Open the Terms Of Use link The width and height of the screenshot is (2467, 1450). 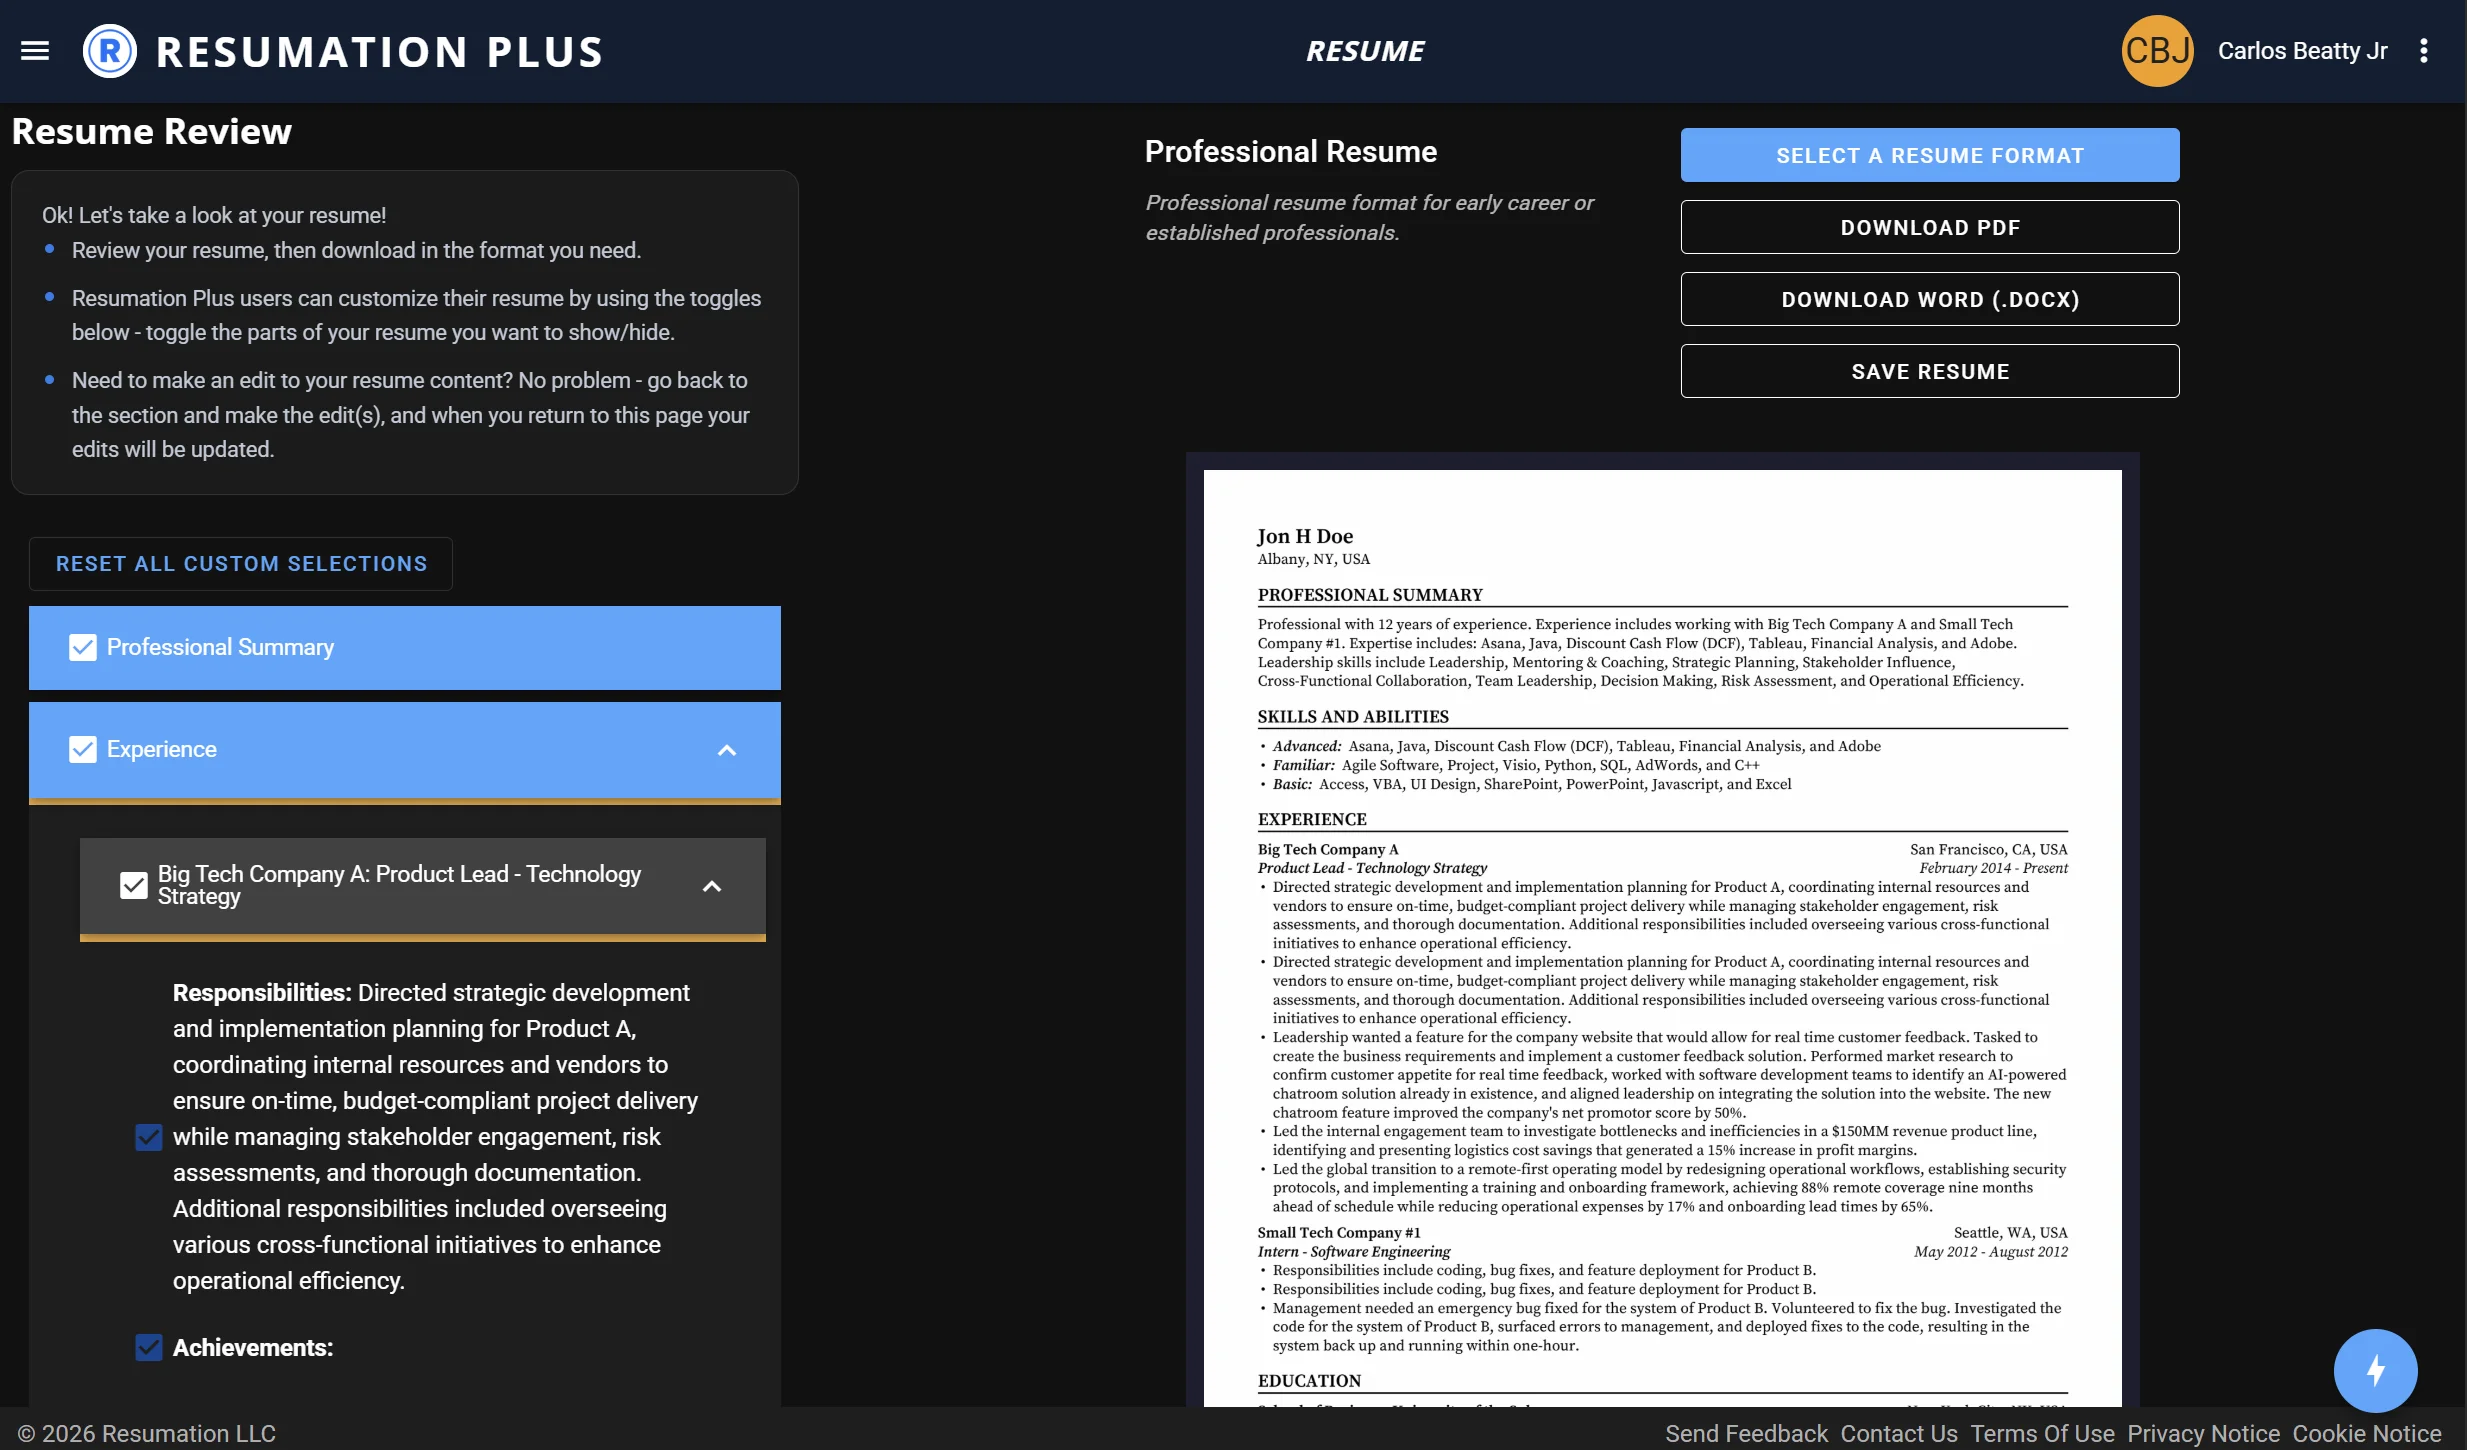[x=2042, y=1433]
